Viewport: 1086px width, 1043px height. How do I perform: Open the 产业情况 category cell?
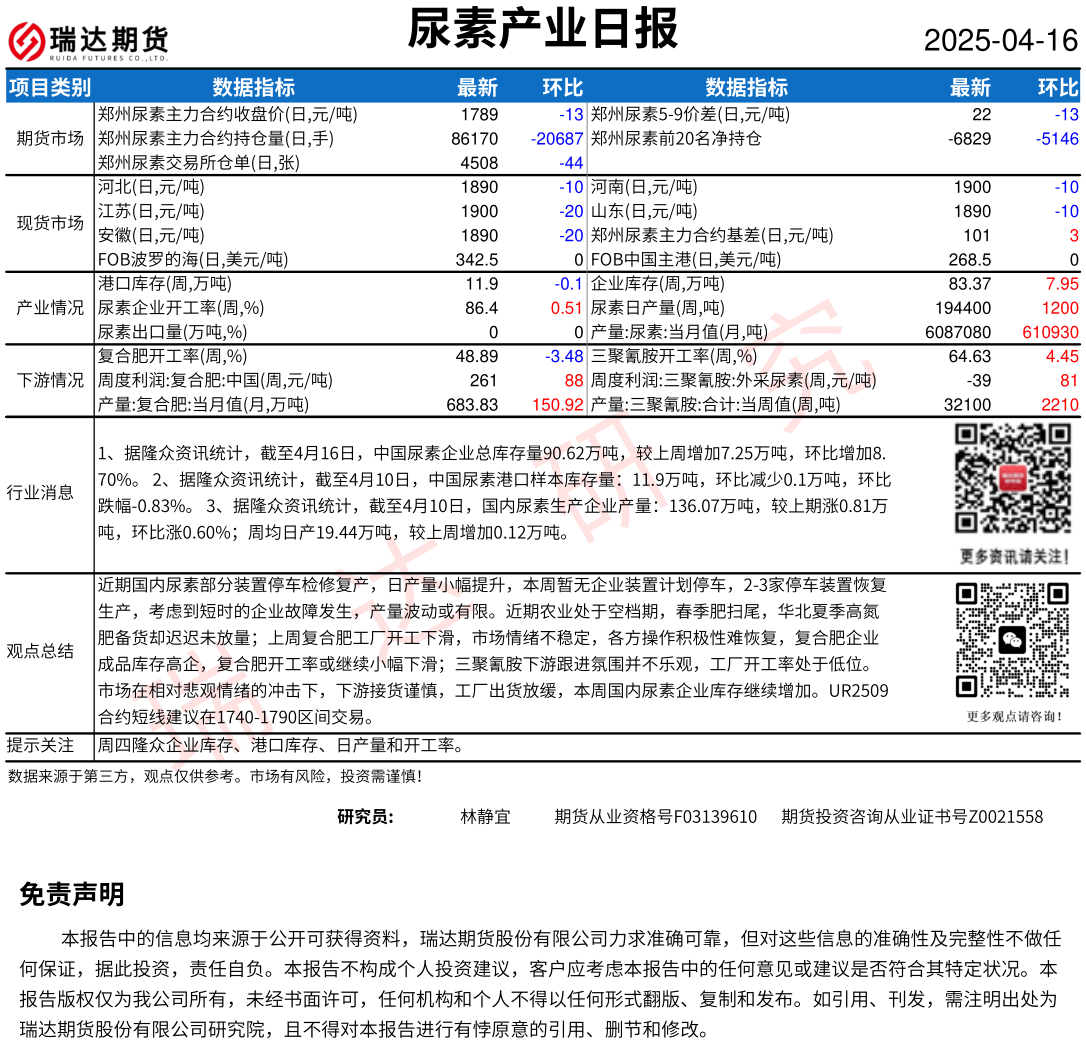click(x=50, y=308)
